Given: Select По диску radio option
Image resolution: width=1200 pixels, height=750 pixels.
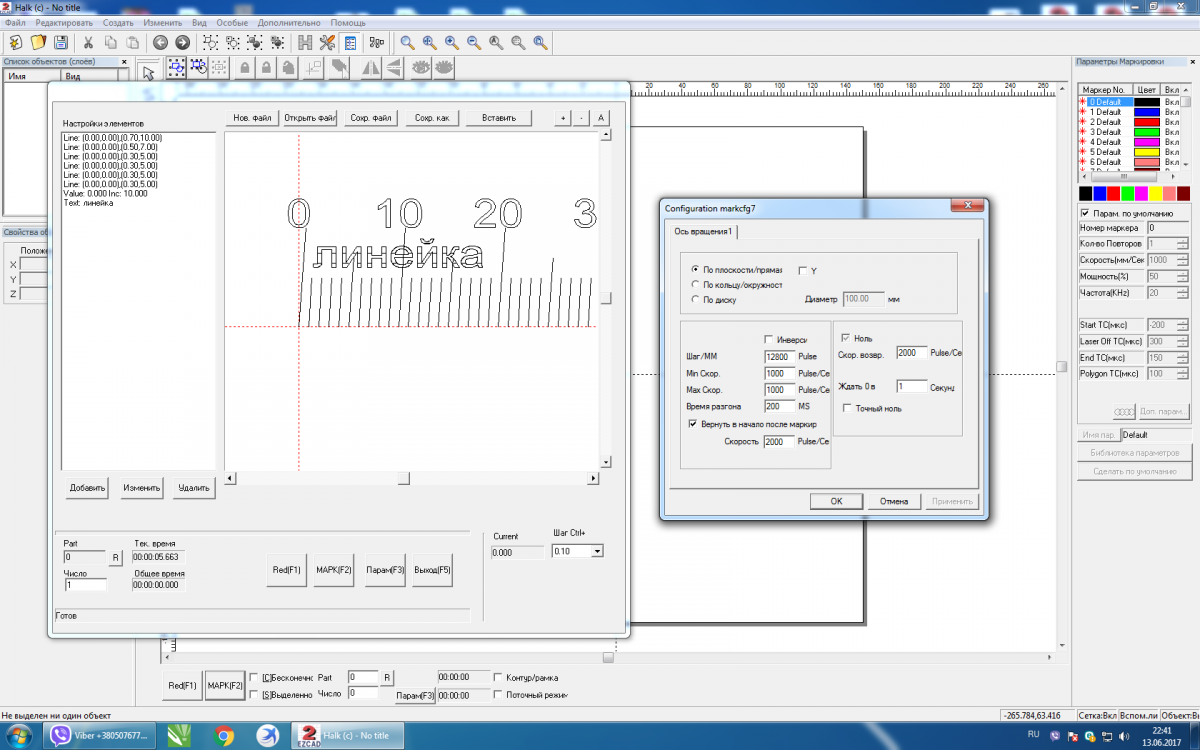Looking at the screenshot, I should [696, 299].
